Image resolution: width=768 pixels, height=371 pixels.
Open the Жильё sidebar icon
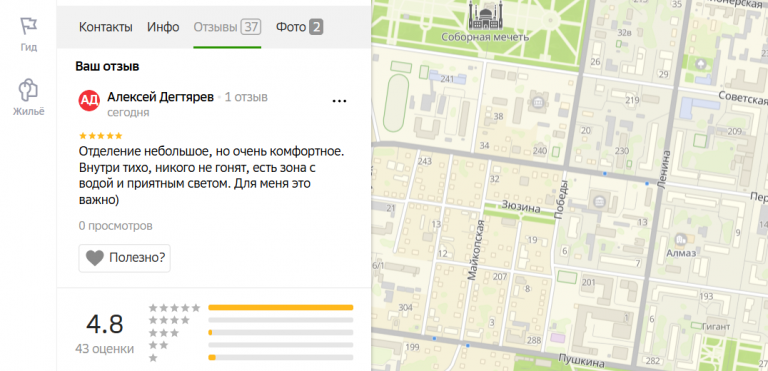click(x=28, y=90)
